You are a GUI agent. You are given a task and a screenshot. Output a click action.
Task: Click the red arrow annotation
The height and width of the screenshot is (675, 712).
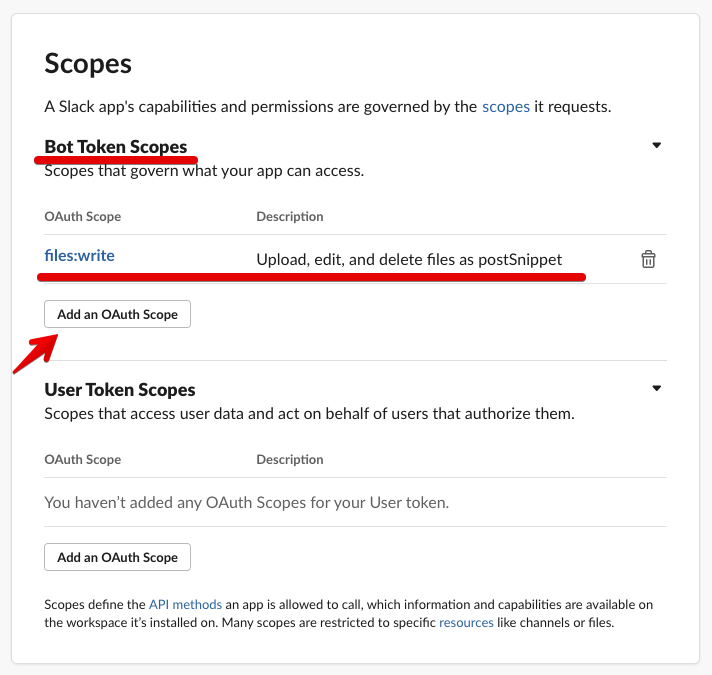(35, 354)
